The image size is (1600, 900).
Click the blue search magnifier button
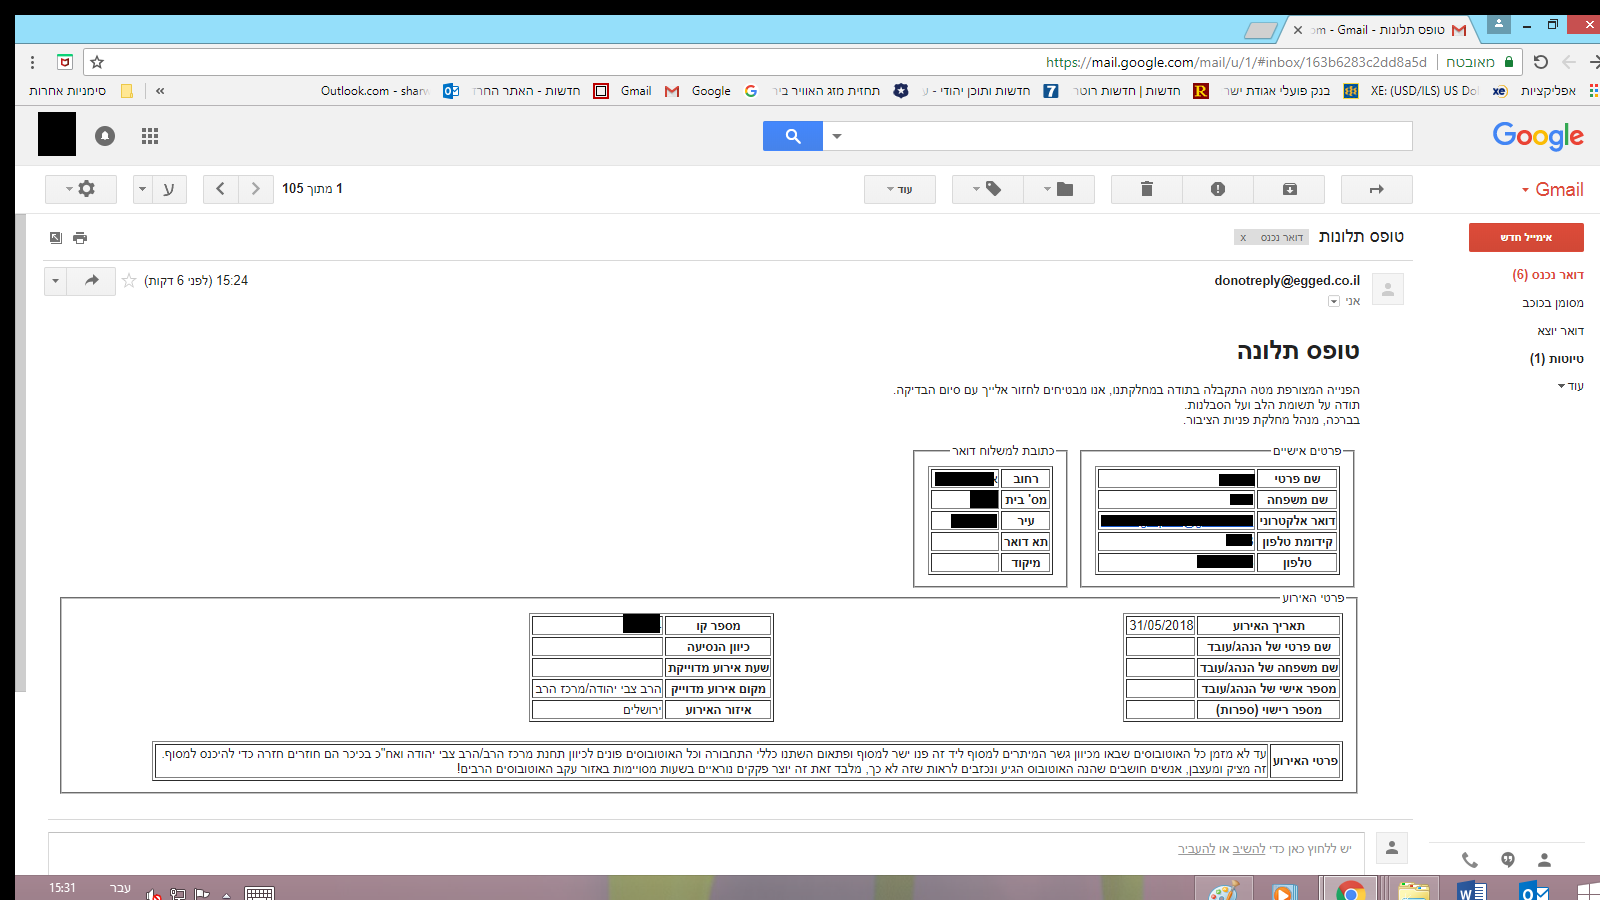tap(793, 136)
